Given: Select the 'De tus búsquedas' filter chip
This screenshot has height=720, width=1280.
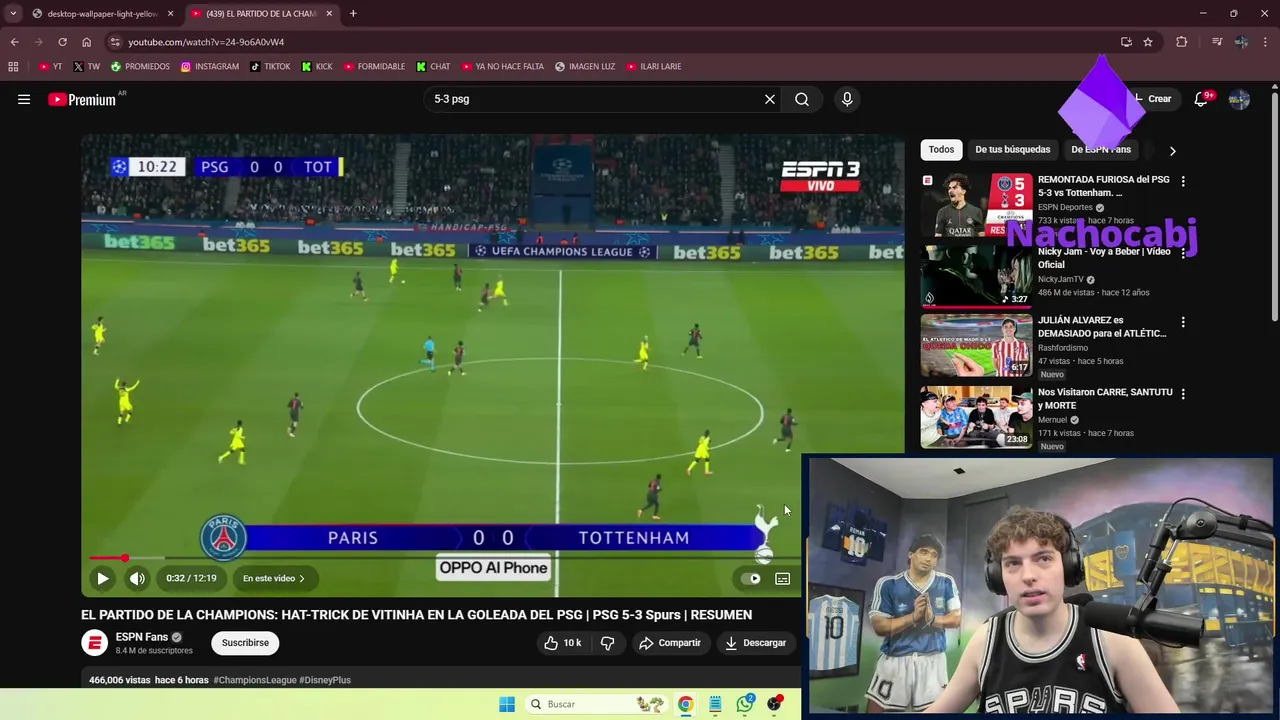Looking at the screenshot, I should [1013, 150].
